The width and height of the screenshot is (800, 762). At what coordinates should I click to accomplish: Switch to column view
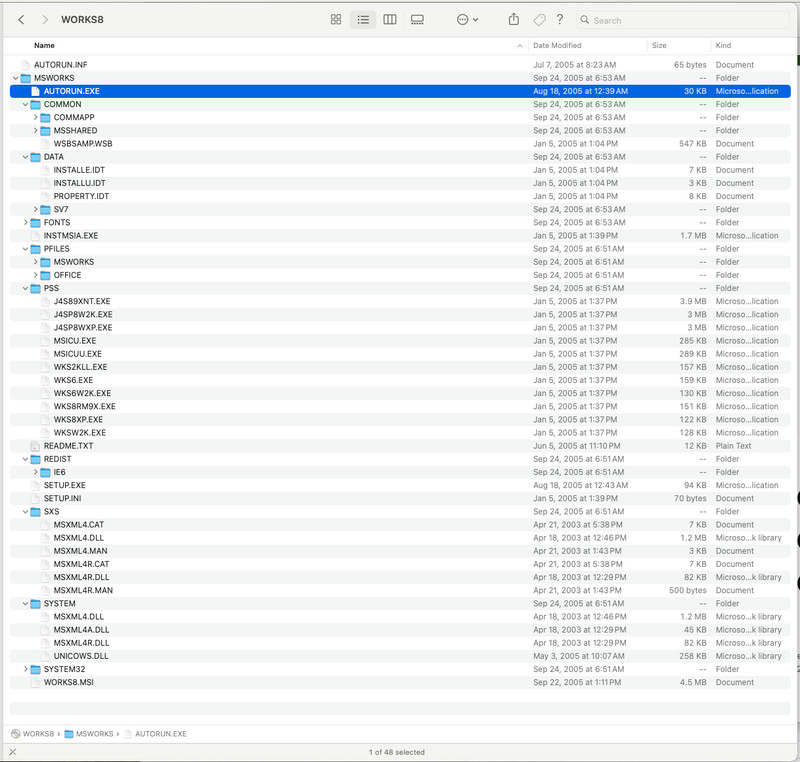coord(390,20)
